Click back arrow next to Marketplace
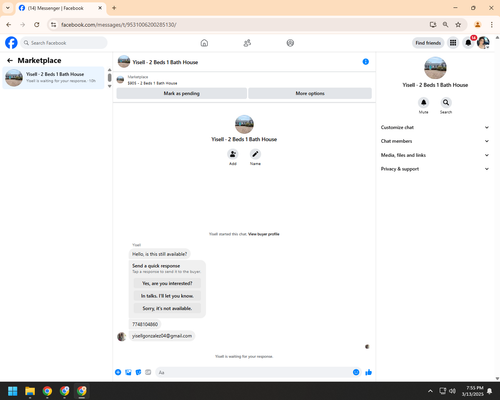 (x=10, y=60)
